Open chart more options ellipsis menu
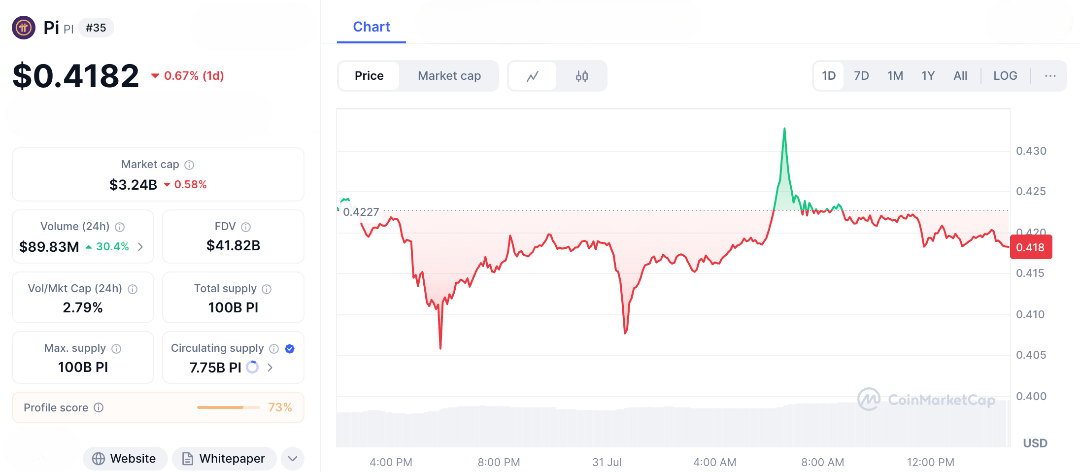Image resolution: width=1080 pixels, height=472 pixels. point(1050,76)
